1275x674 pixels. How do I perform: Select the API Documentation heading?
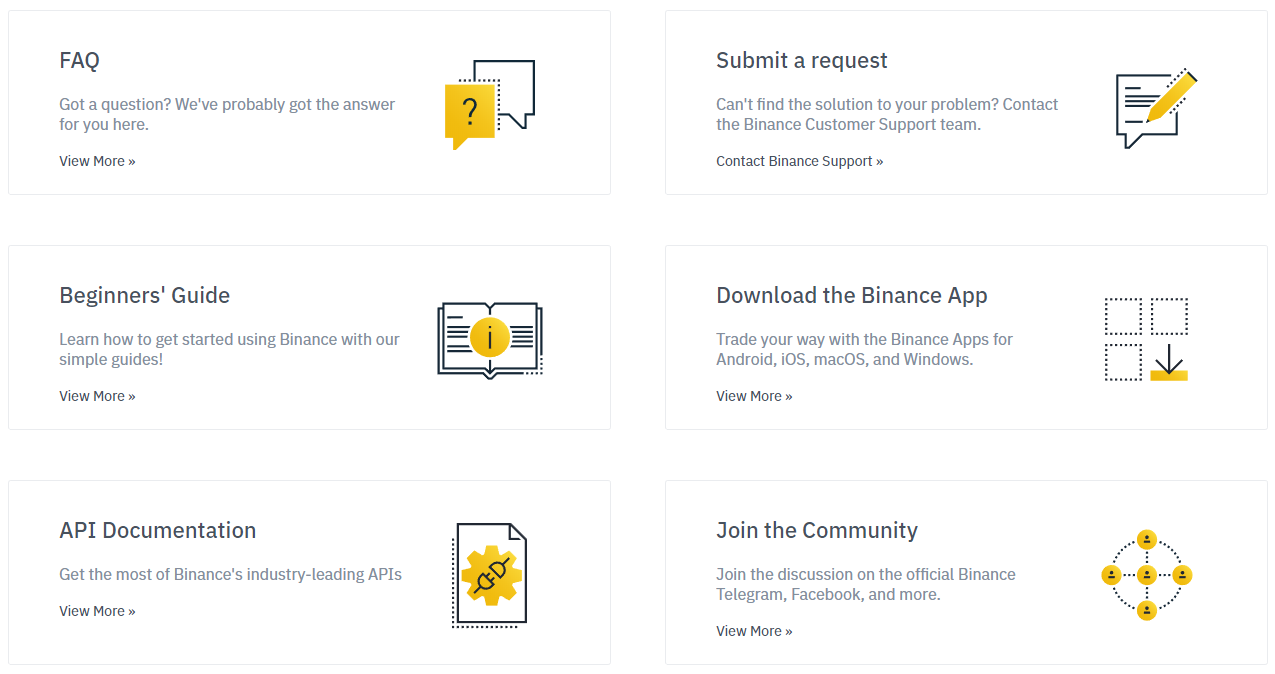(157, 531)
